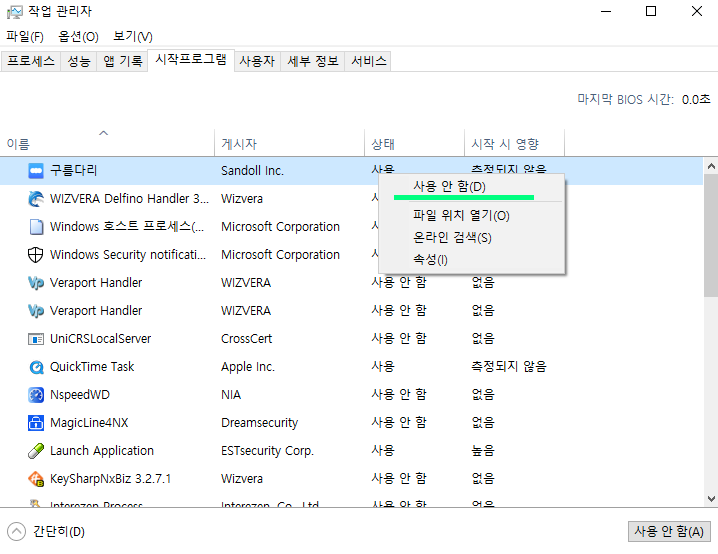This screenshot has height=554, width=718.
Task: Choose 온라인 검색(S) in context menu
Action: [x=472, y=238]
